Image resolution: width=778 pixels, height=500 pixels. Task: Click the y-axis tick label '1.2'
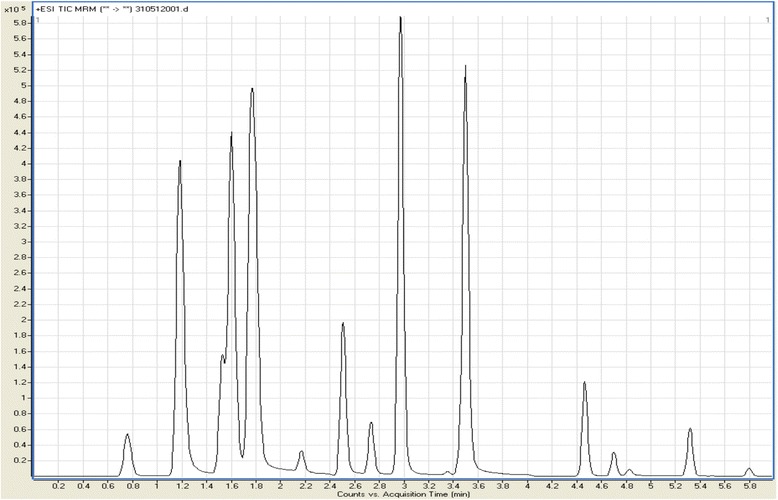(21, 382)
